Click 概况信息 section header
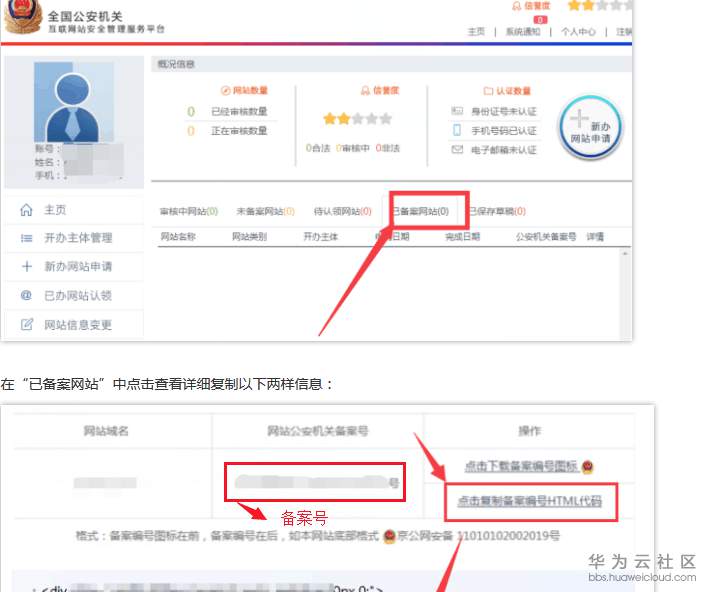710x592 pixels. [176, 64]
